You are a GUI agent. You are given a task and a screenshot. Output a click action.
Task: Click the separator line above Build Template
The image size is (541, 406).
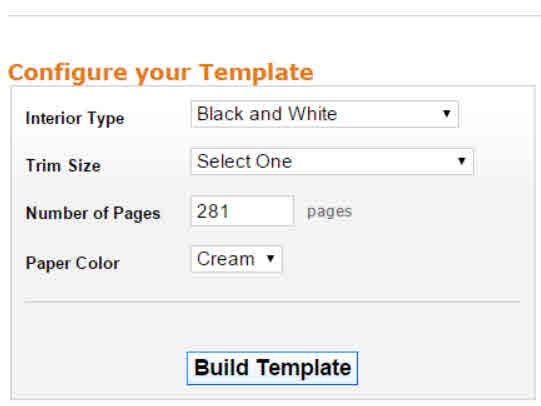pos(272,301)
